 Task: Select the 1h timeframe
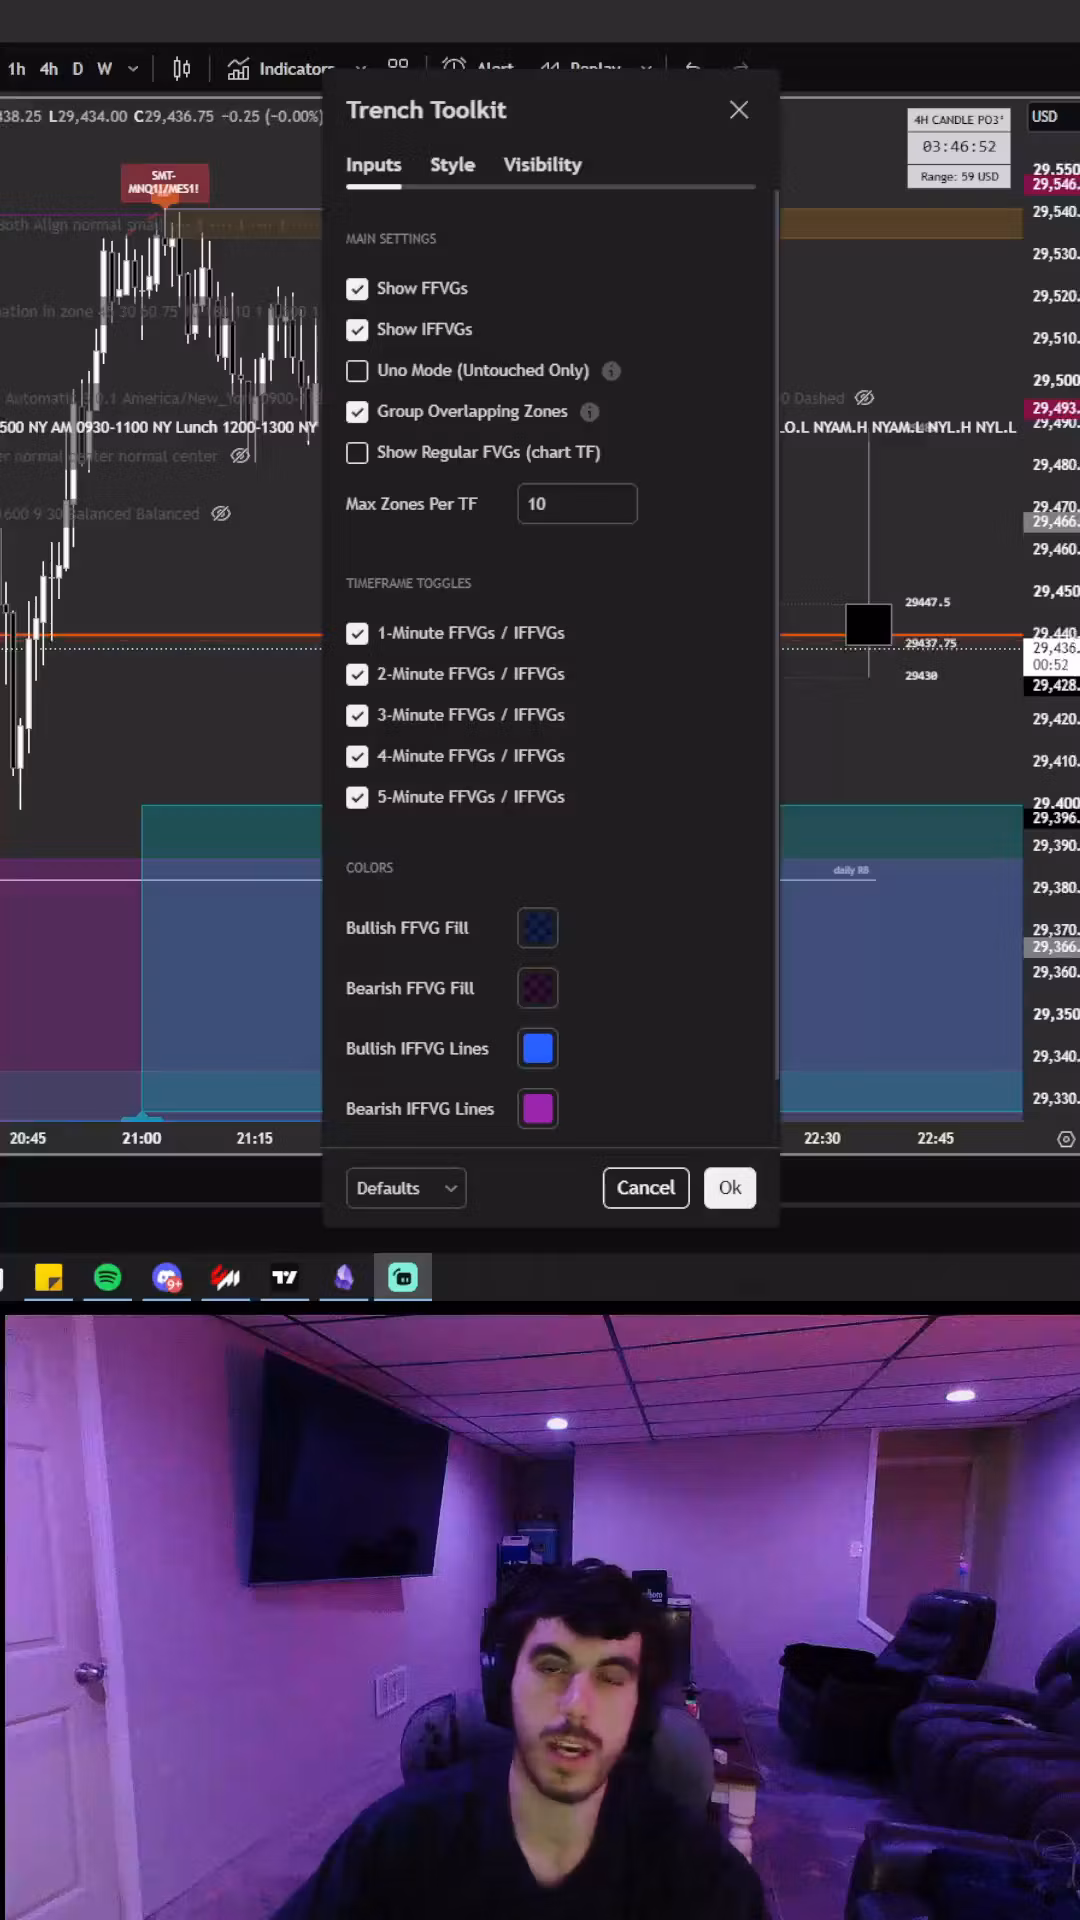(x=17, y=69)
